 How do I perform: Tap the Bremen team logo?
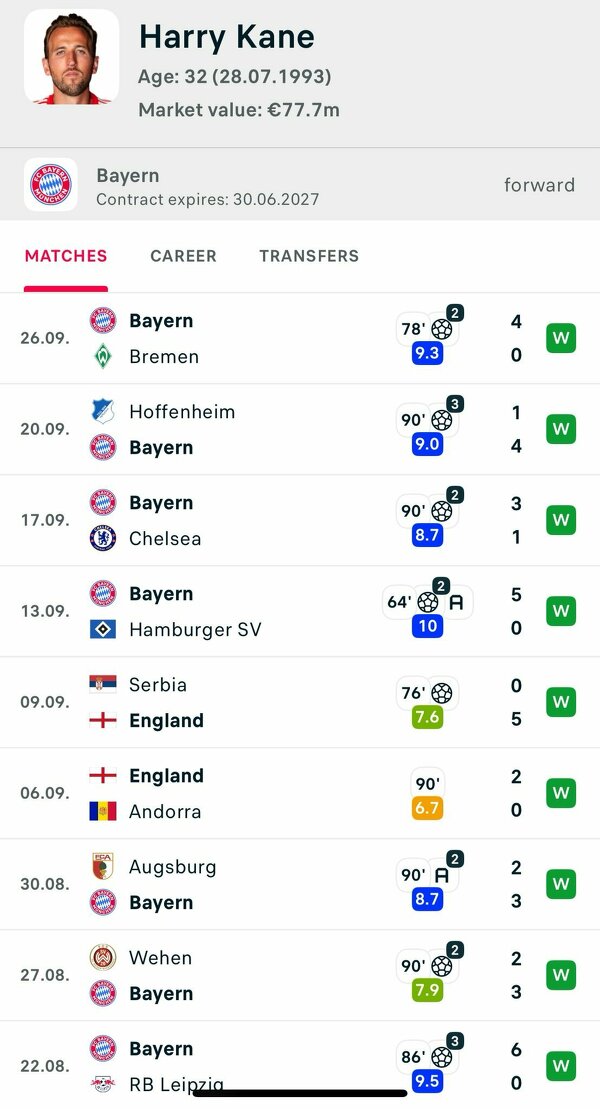tap(103, 356)
